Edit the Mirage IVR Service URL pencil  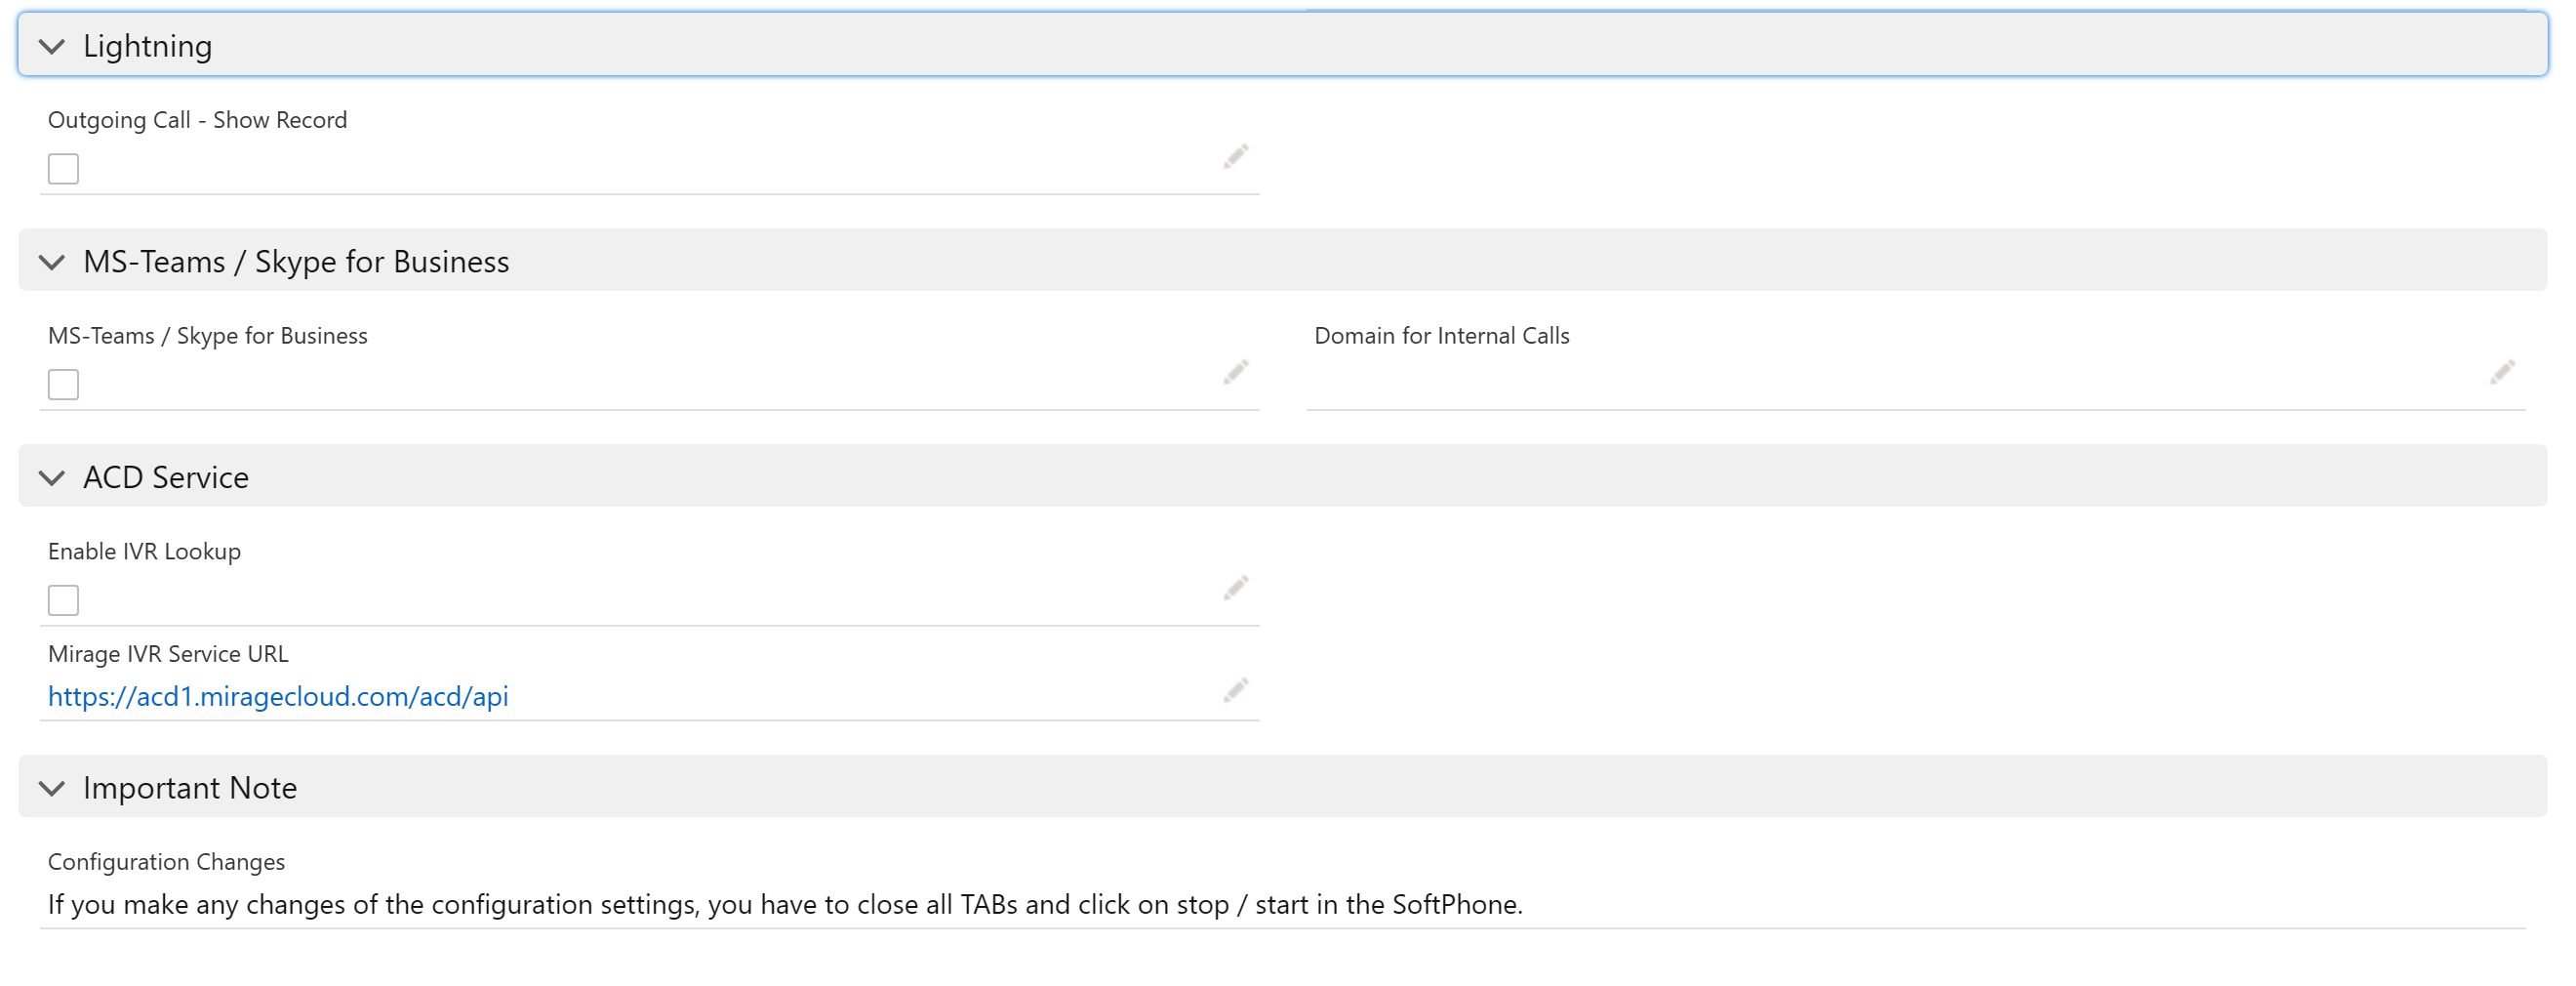click(1236, 690)
